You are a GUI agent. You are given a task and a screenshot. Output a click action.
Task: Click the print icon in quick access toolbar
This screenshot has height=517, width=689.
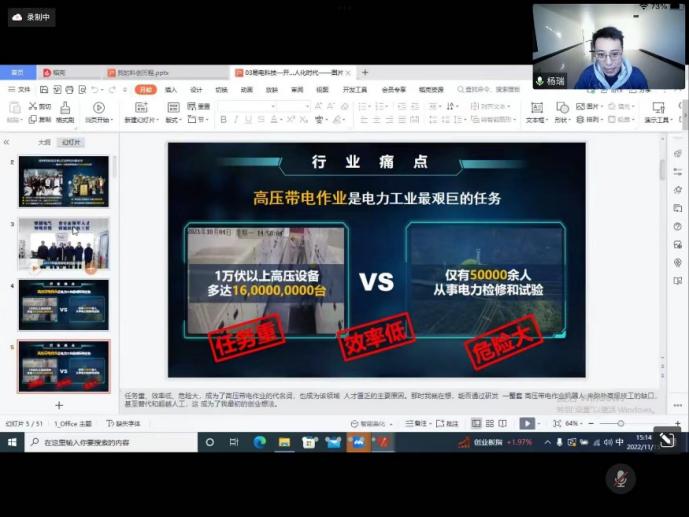69,90
